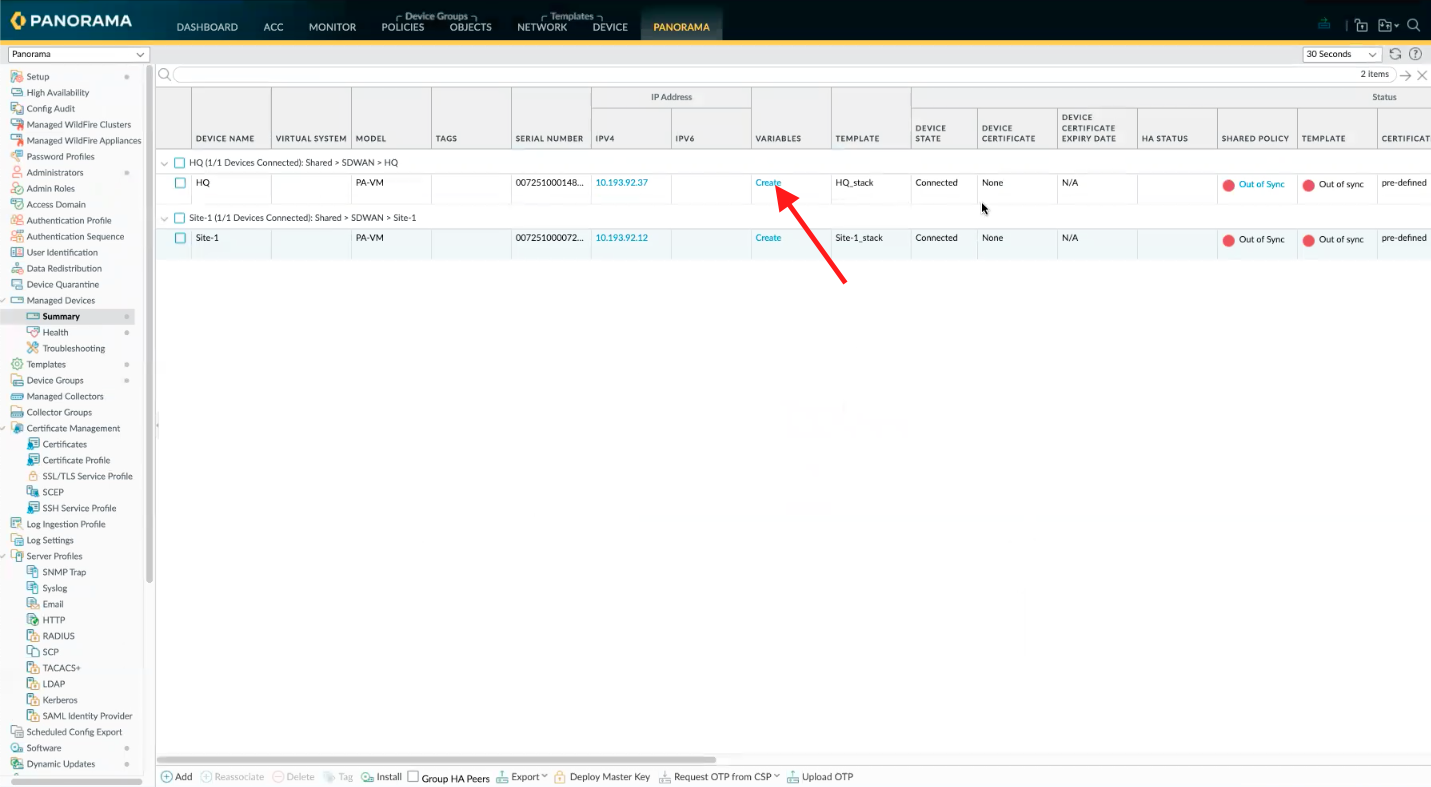Switch to the MONITOR tab
Image resolution: width=1431 pixels, height=787 pixels.
[332, 27]
